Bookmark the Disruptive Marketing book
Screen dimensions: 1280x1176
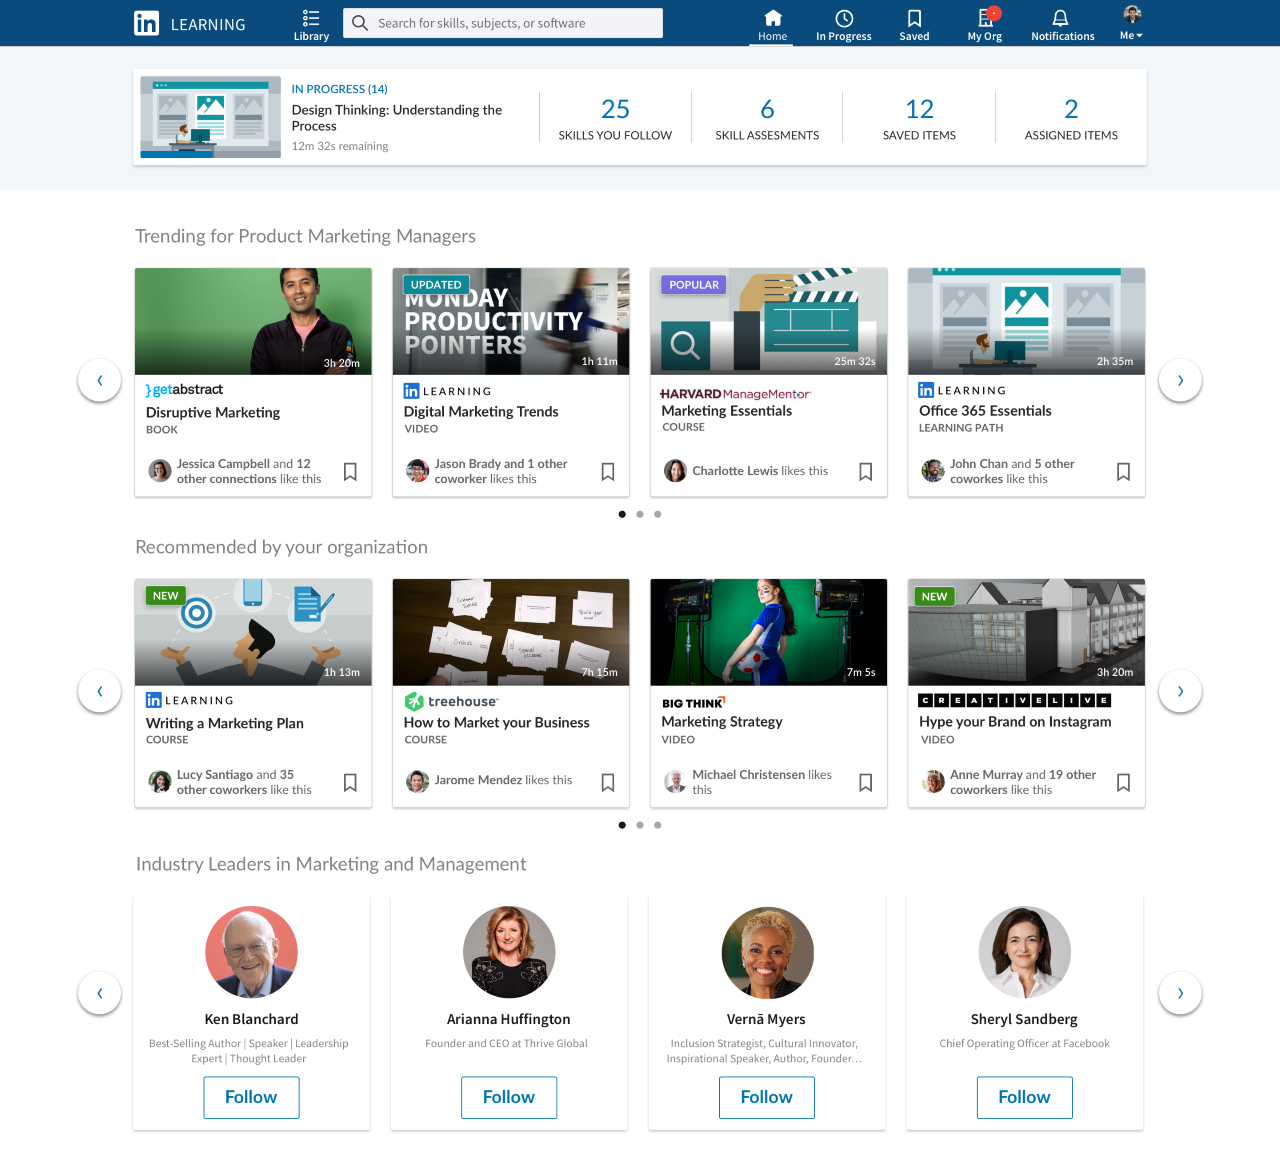click(350, 471)
